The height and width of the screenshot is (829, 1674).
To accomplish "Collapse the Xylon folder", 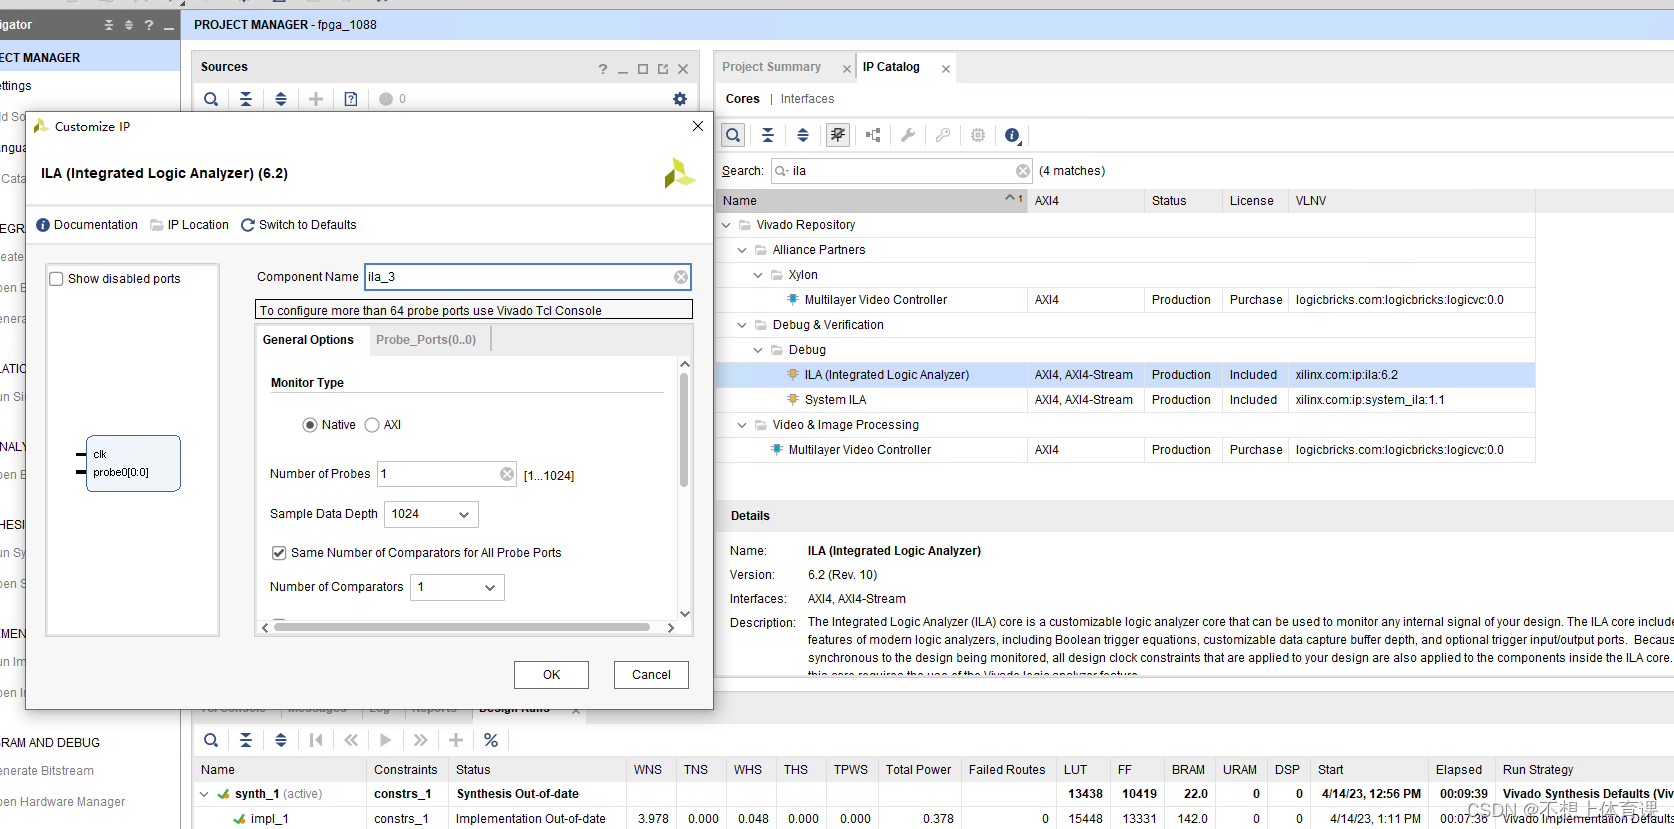I will point(758,275).
